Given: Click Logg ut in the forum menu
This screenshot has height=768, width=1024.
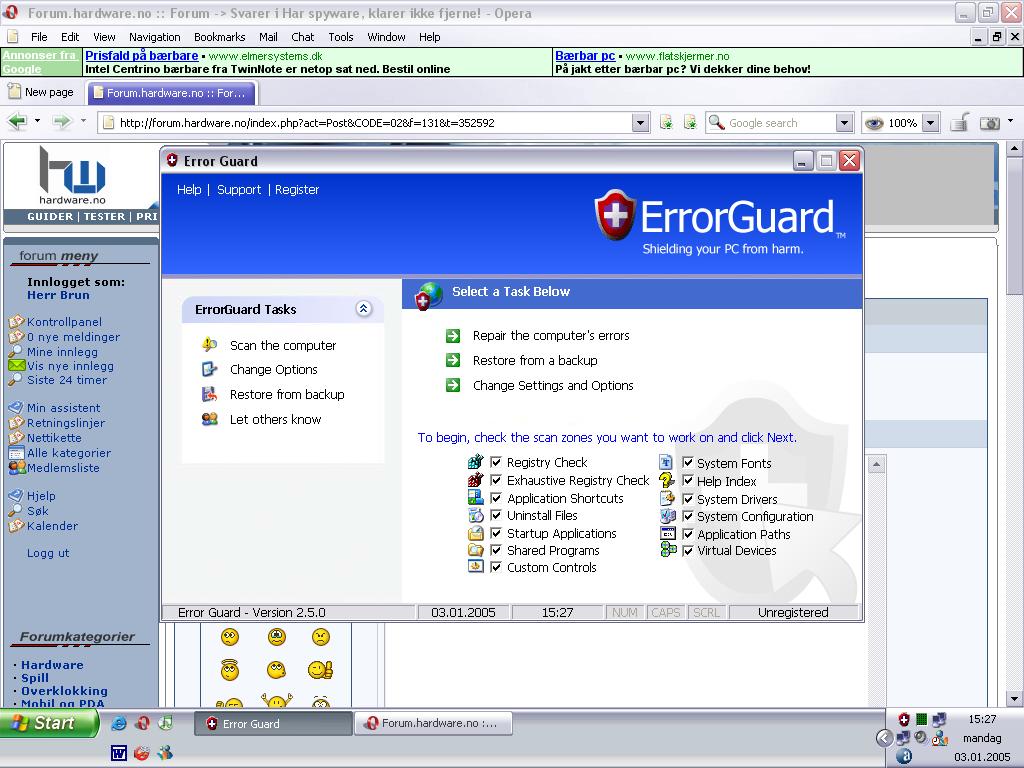Looking at the screenshot, I should pyautogui.click(x=48, y=552).
